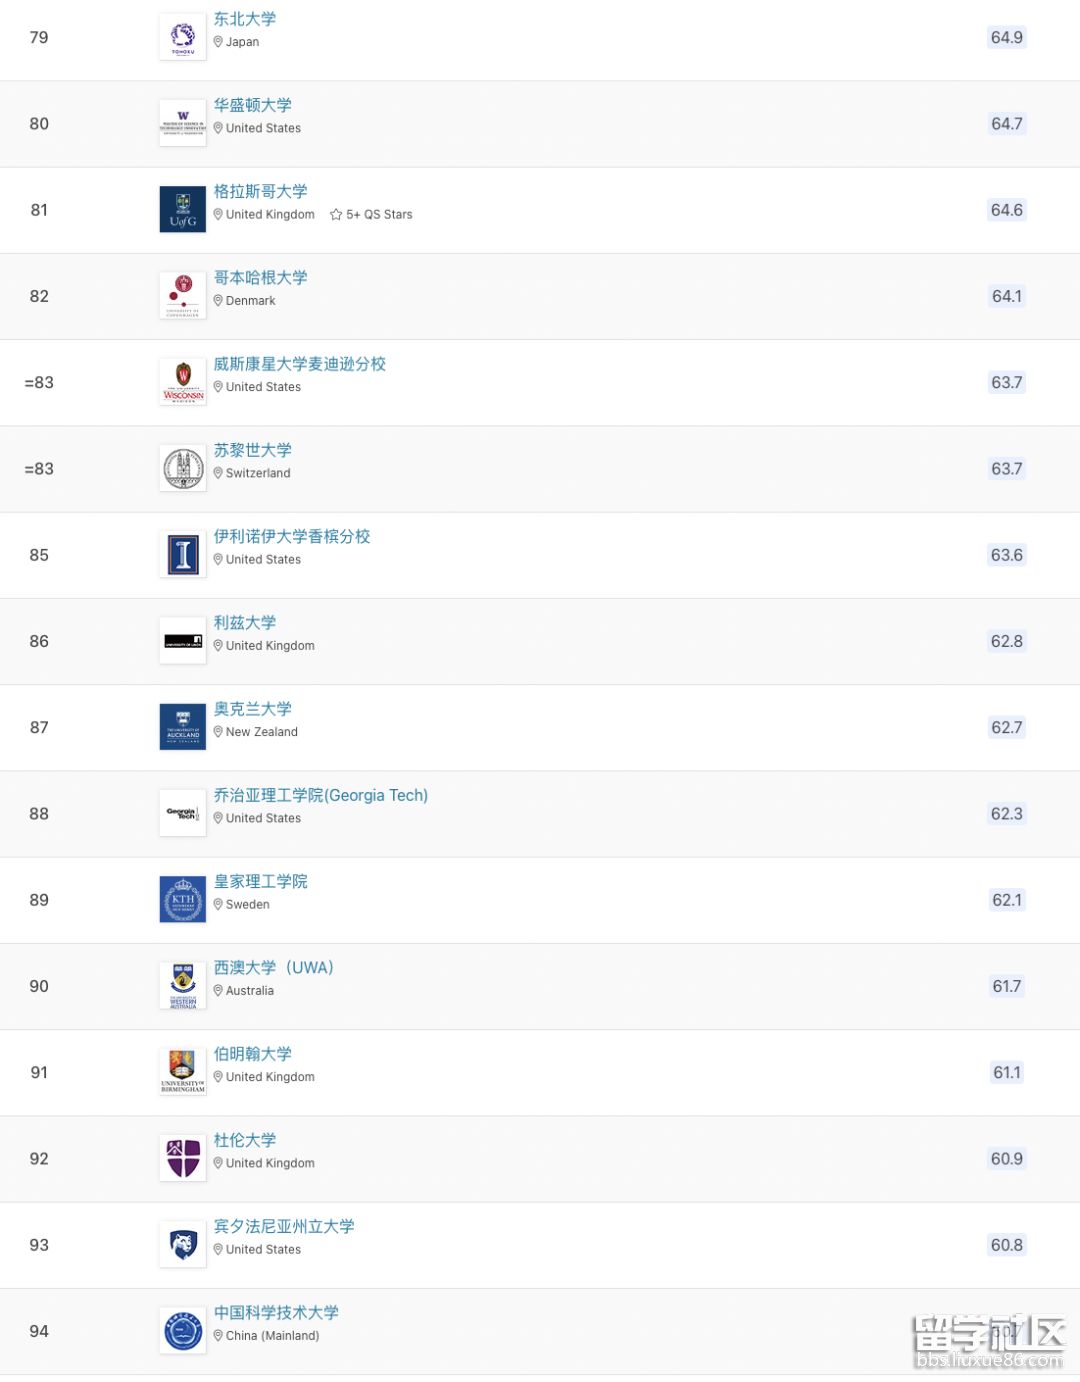Open the 华盛顿大学 link

(x=252, y=105)
